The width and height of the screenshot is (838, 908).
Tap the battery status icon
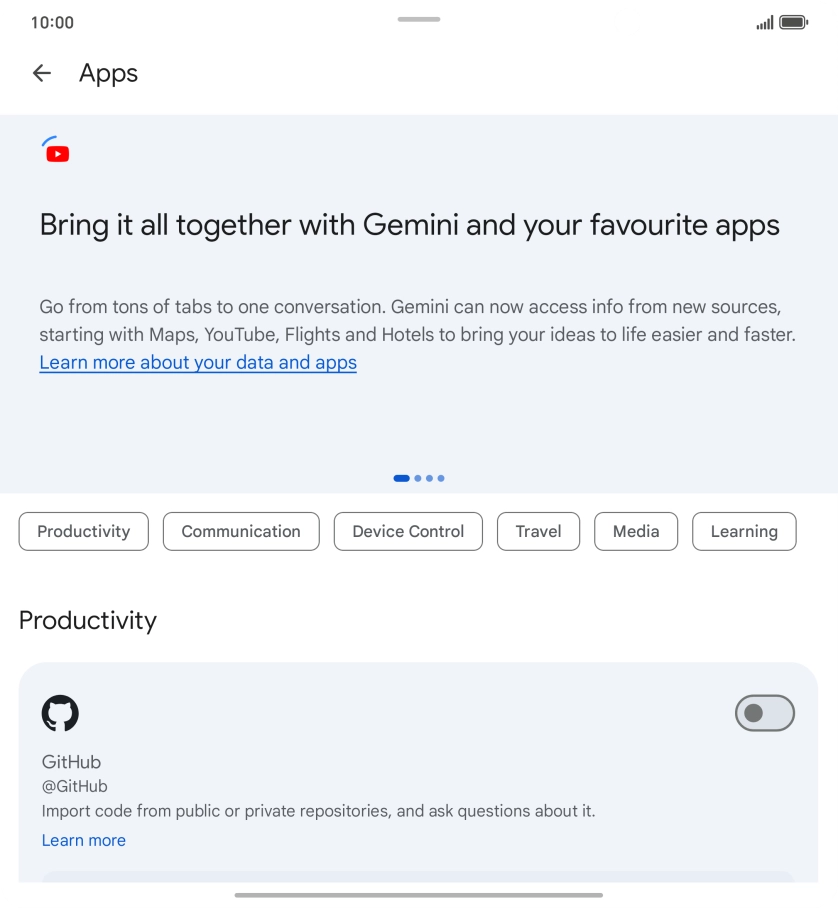(x=793, y=22)
